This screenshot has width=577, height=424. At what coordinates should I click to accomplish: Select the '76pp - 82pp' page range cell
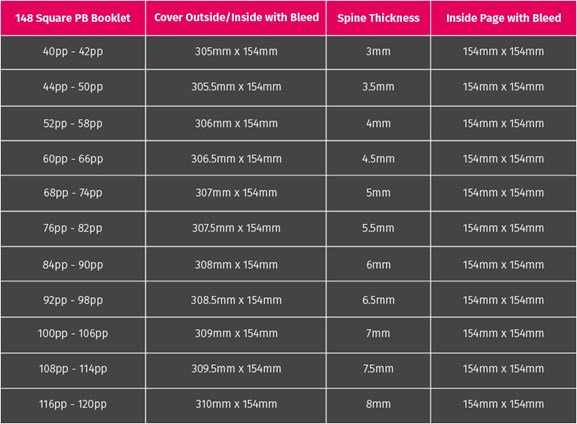(x=73, y=229)
